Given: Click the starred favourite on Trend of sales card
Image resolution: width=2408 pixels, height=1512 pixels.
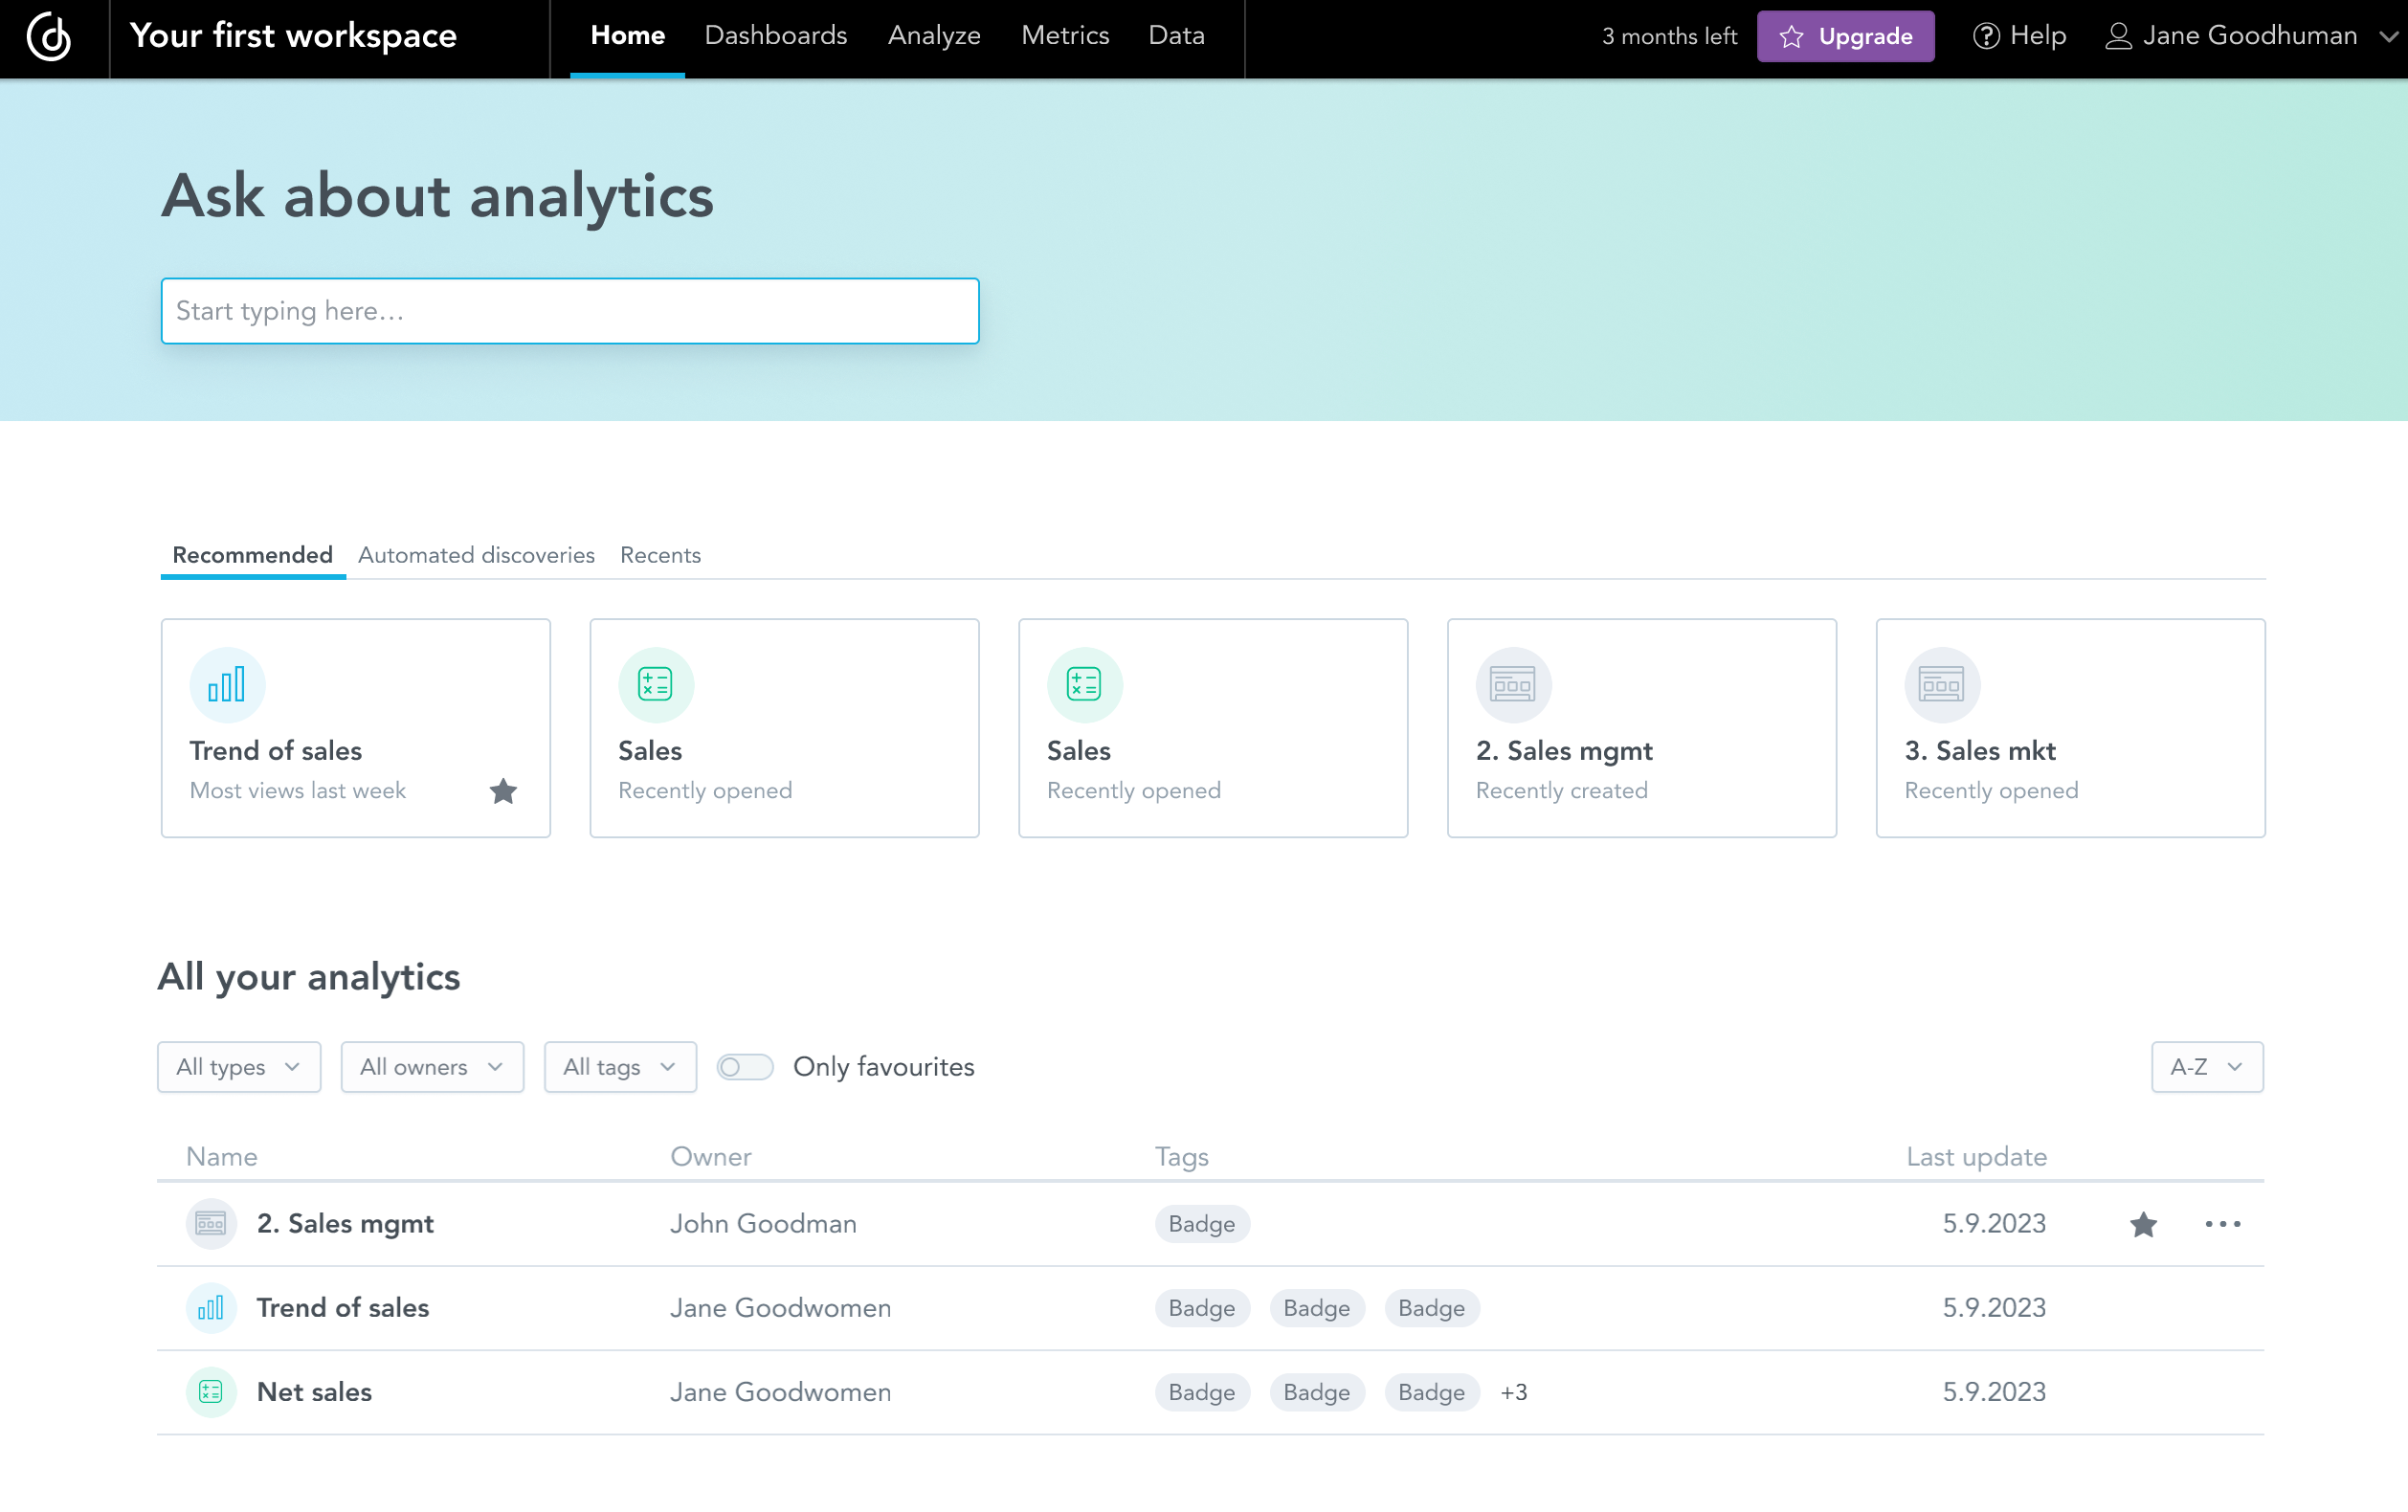Looking at the screenshot, I should [x=503, y=790].
